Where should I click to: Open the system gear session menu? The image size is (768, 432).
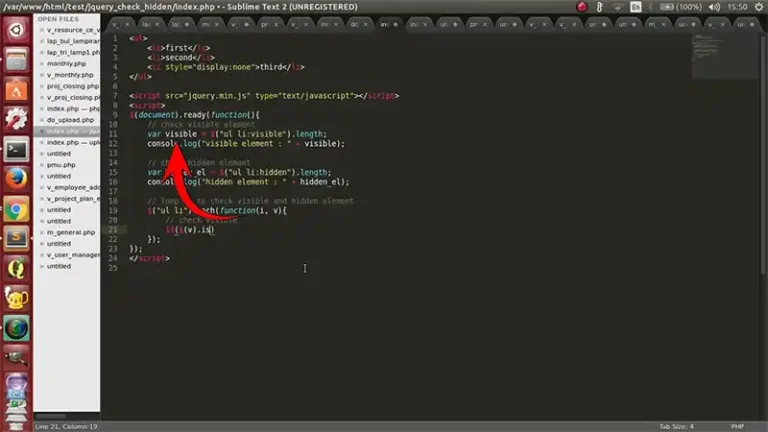pos(759,7)
